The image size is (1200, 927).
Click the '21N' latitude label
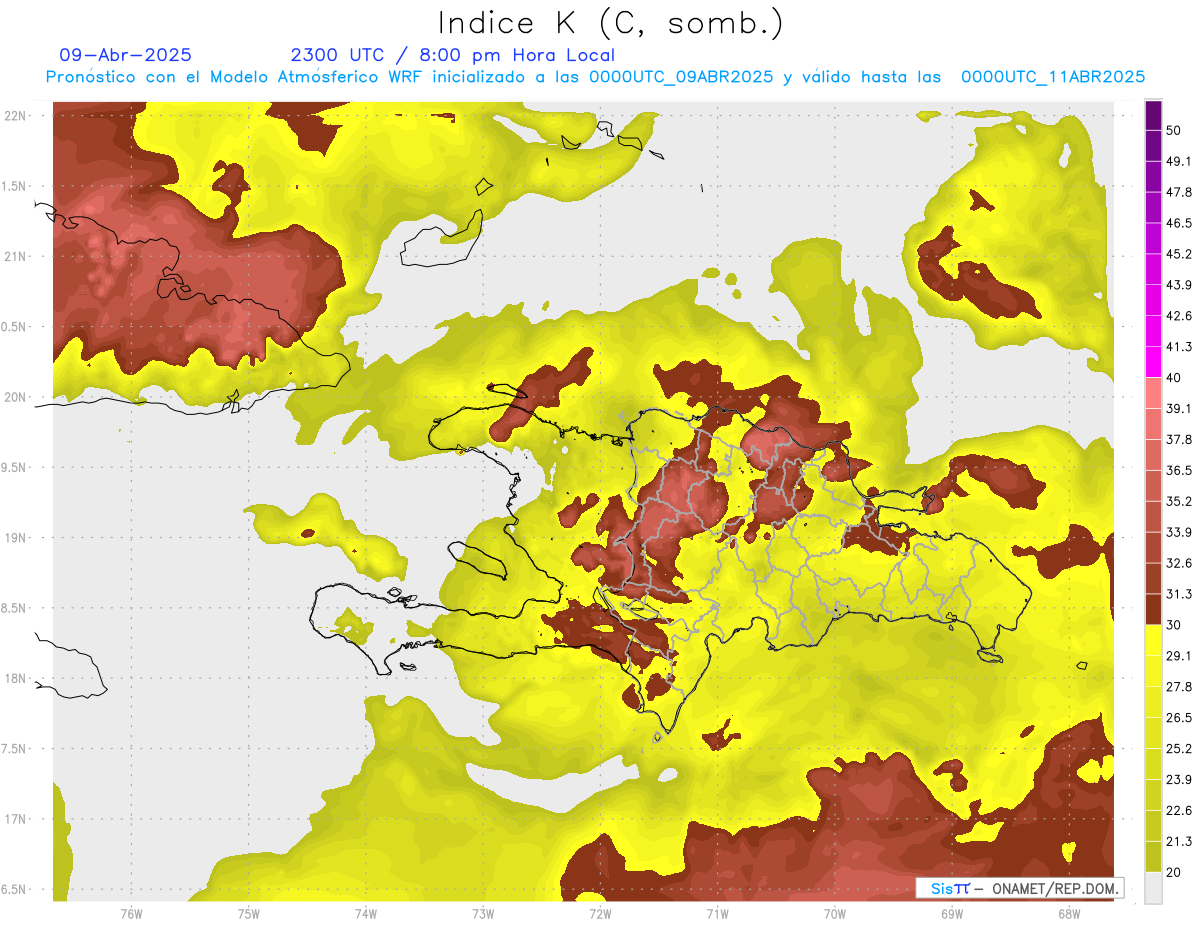tap(15, 257)
